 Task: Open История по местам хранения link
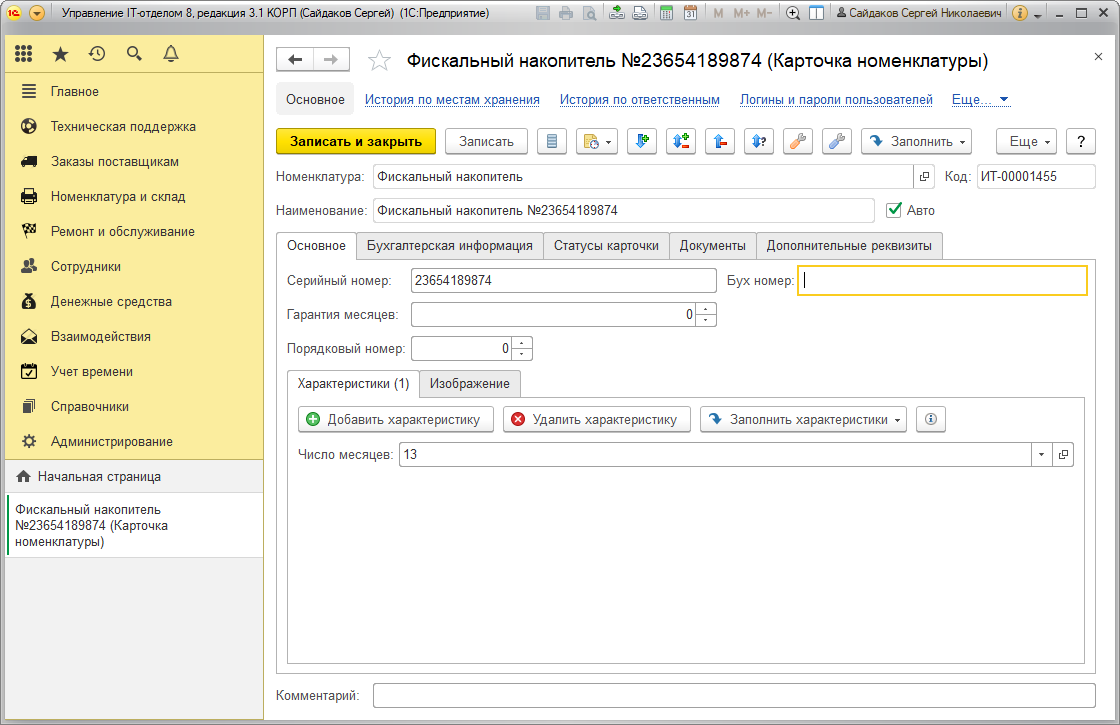(452, 99)
